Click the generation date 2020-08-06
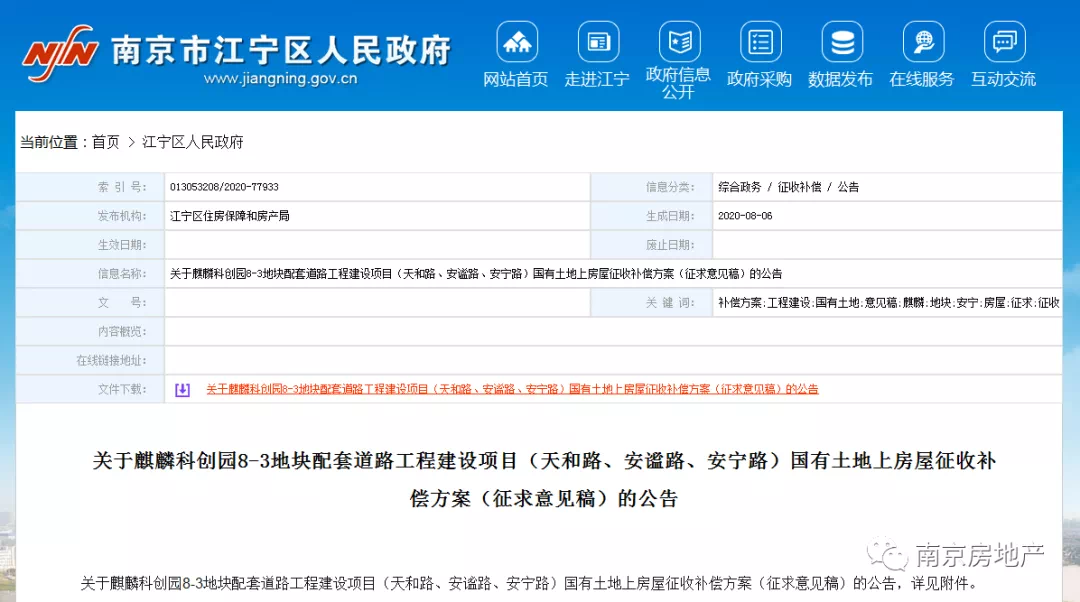Viewport: 1080px width, 602px height. pos(745,216)
